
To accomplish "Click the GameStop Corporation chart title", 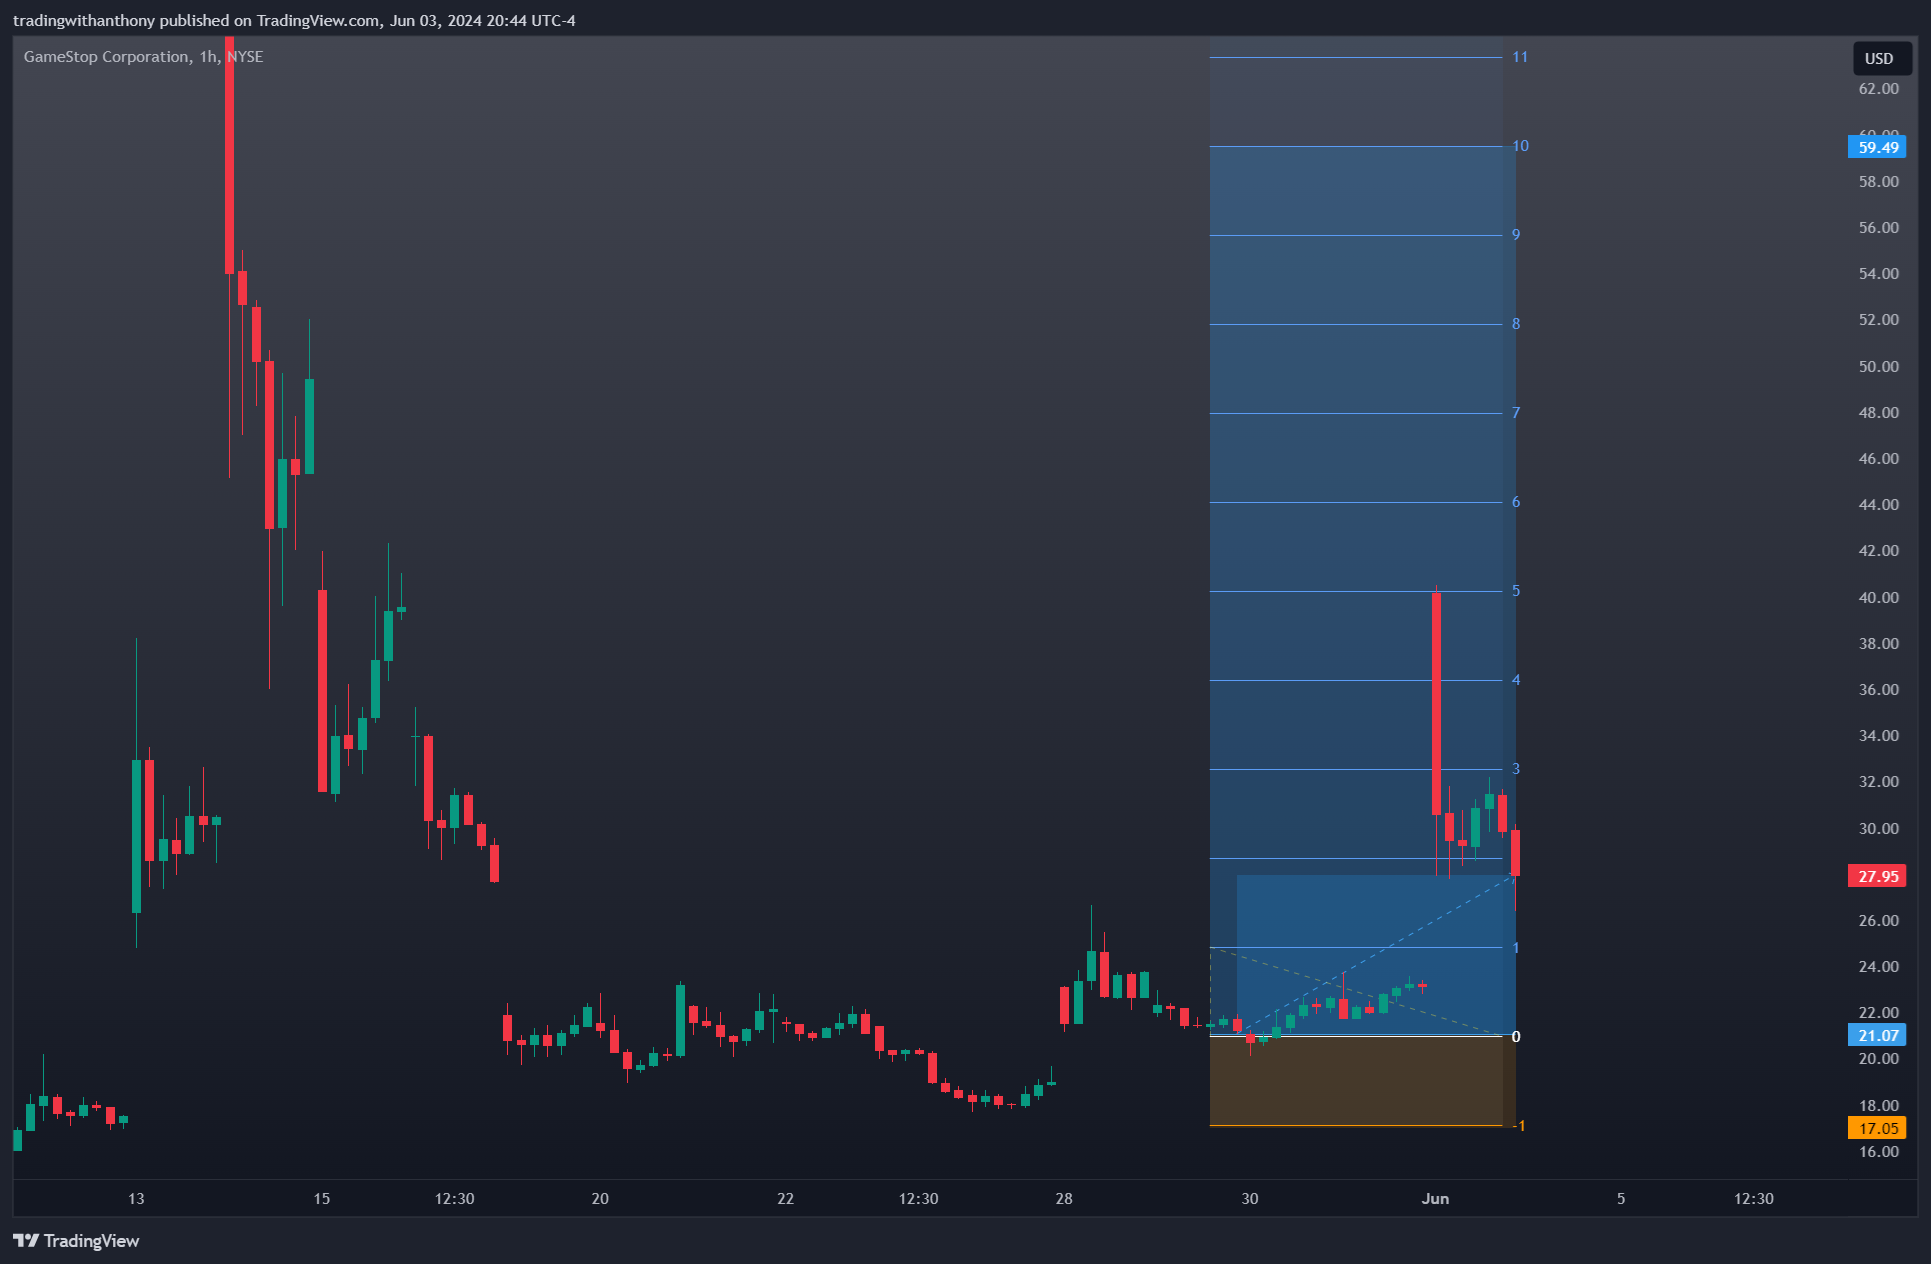I will pos(143,57).
